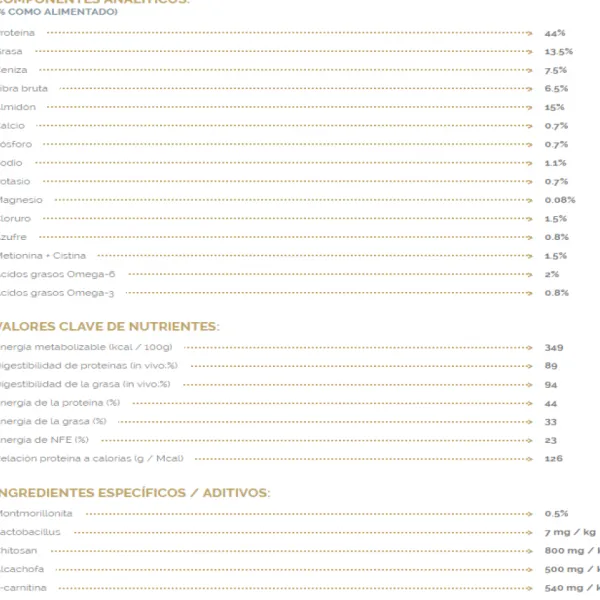Viewport: 600px width, 600px height.
Task: Select the Grasa 13.5% value
Action: tap(559, 52)
